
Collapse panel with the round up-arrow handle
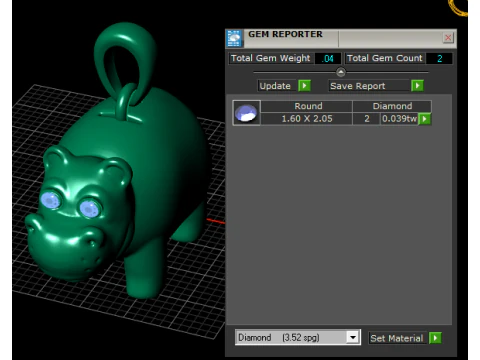(341, 72)
